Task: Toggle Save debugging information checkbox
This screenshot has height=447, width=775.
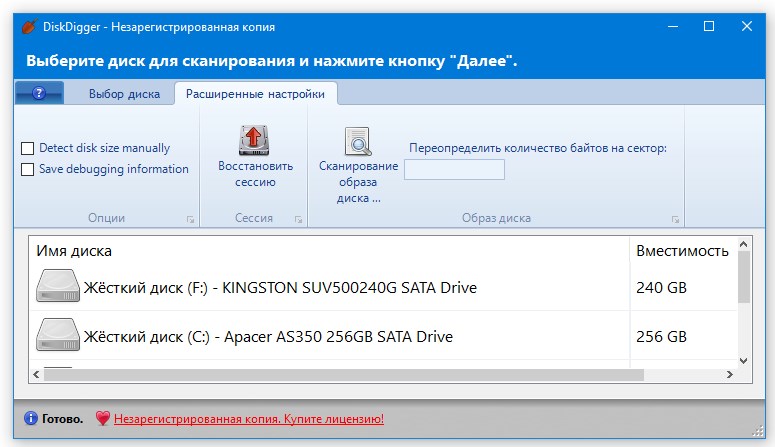Action: pyautogui.click(x=28, y=170)
